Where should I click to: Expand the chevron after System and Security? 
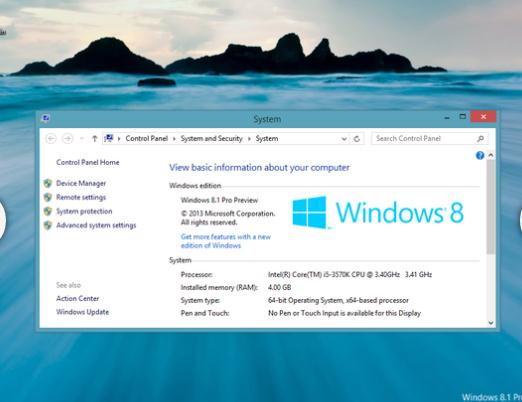point(249,139)
